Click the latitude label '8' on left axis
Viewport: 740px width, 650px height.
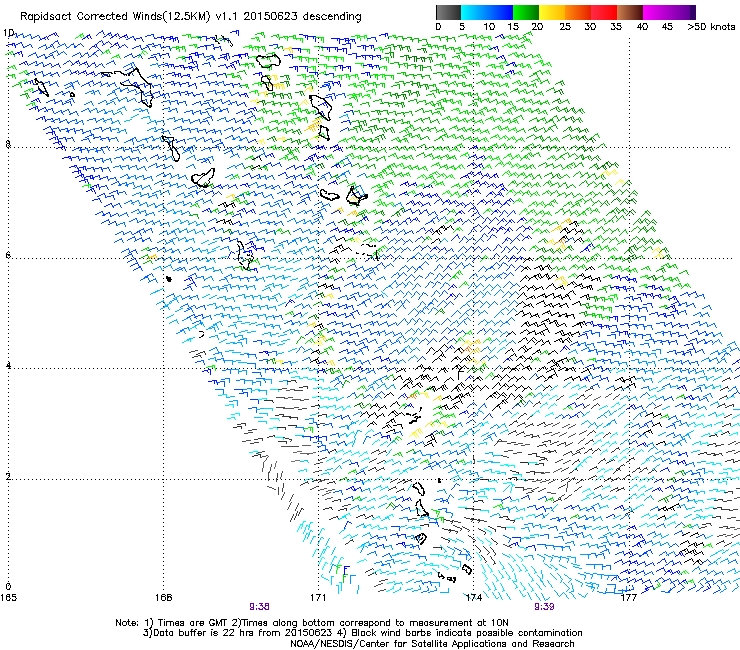pyautogui.click(x=8, y=144)
